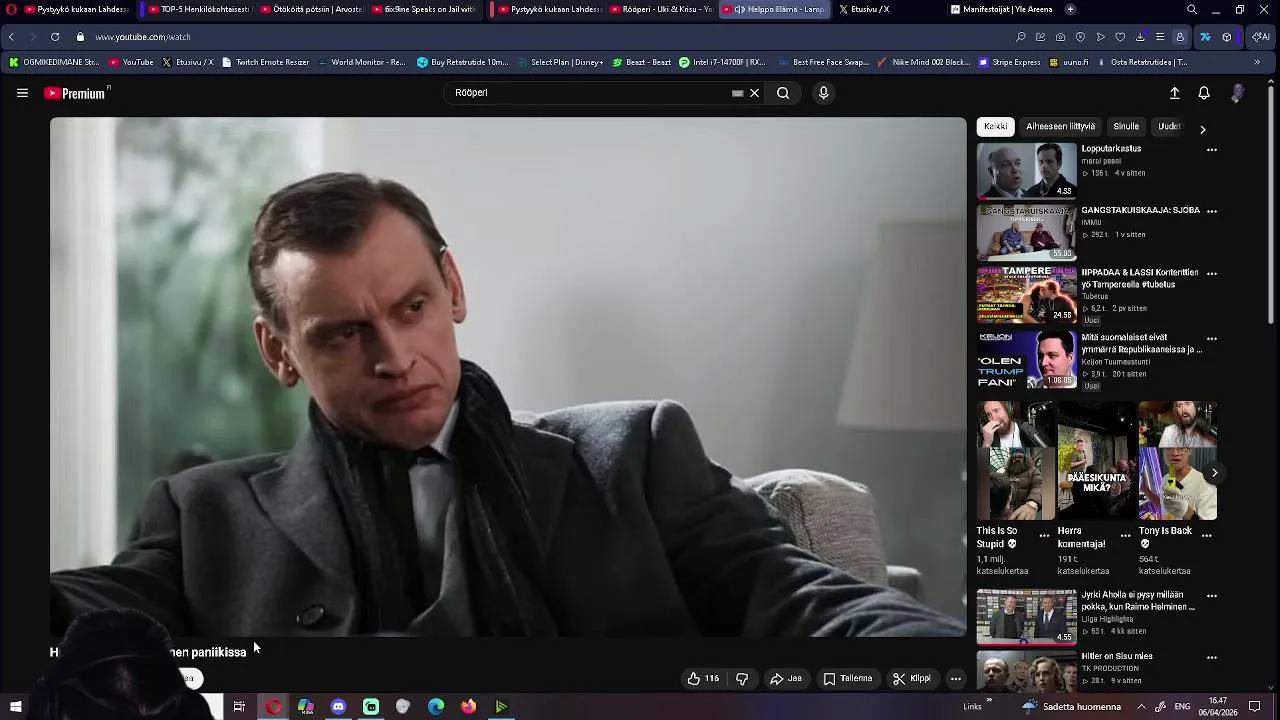This screenshot has width=1280, height=720.
Task: Select the Sinulle filter chip
Action: [1126, 127]
